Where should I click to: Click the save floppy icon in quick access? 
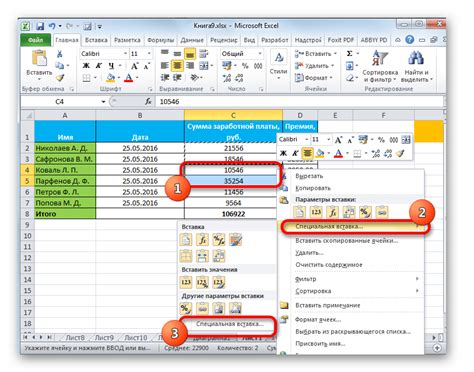pos(40,26)
